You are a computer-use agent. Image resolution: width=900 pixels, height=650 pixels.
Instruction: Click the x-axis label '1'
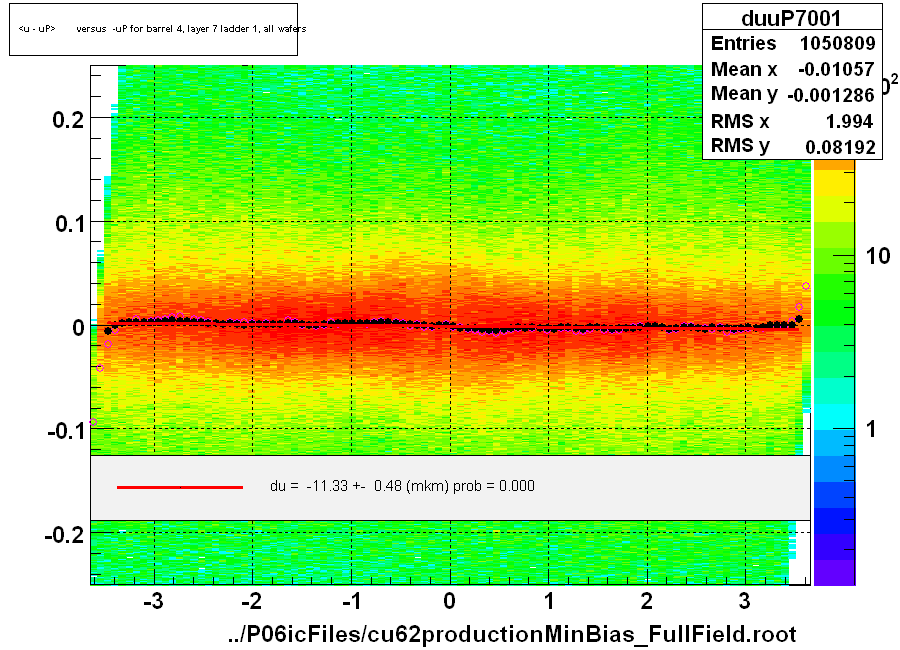click(x=549, y=601)
